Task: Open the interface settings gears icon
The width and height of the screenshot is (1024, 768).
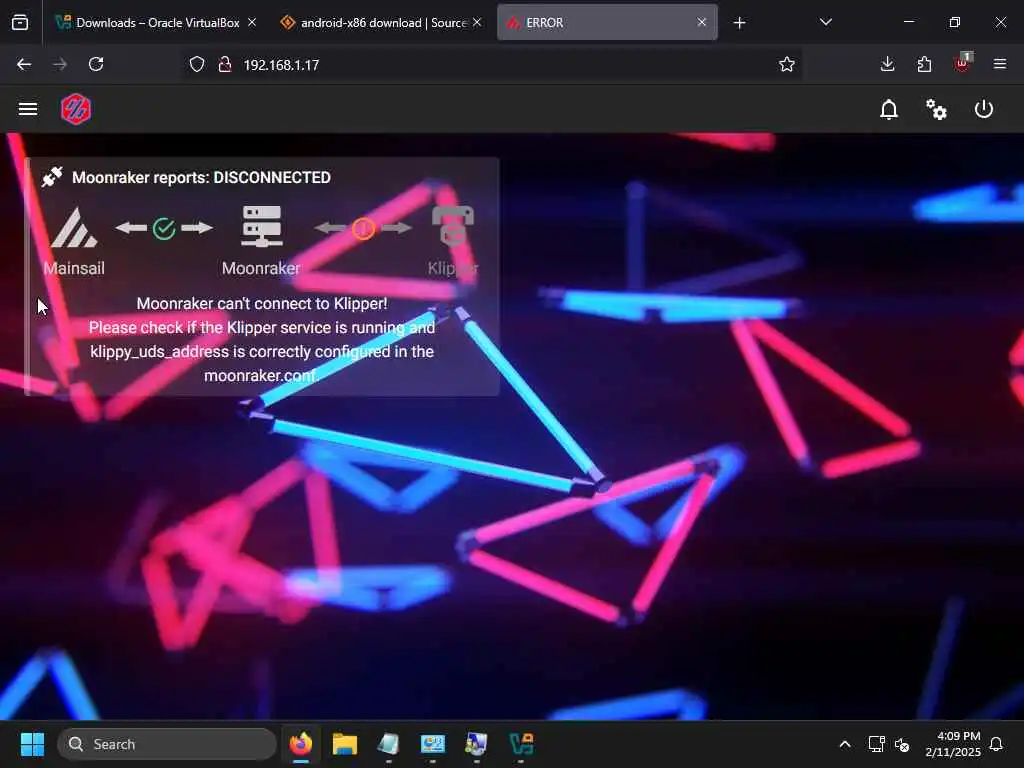Action: 936,109
